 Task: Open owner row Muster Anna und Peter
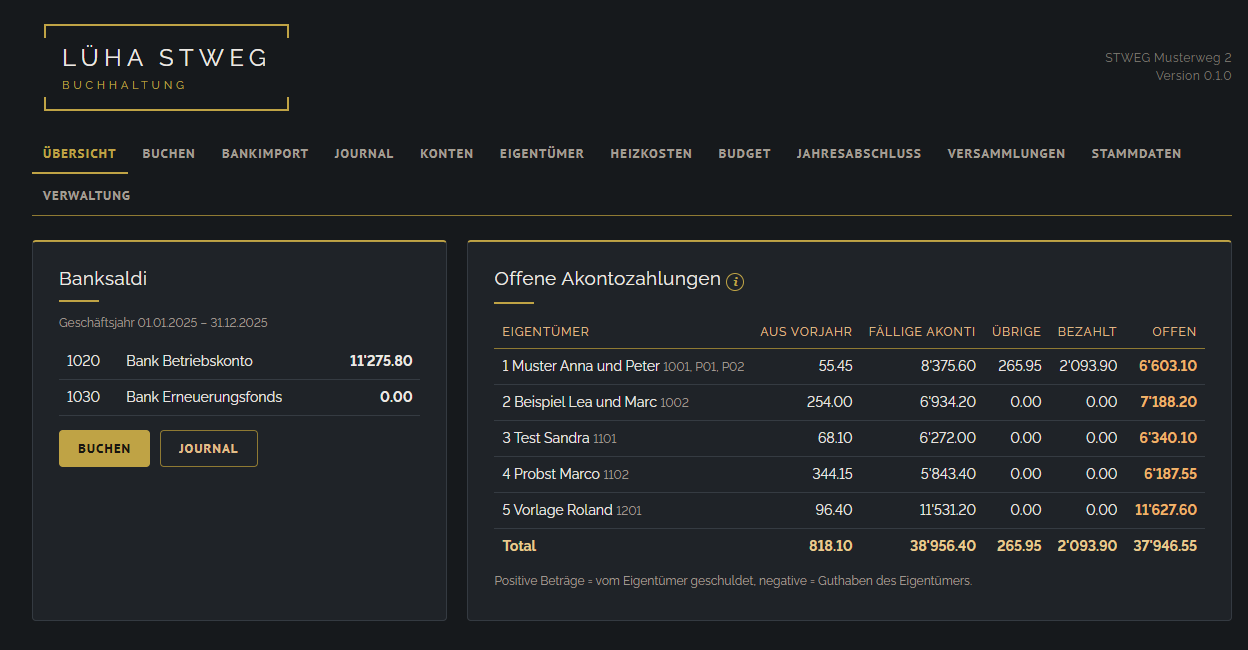coord(849,366)
